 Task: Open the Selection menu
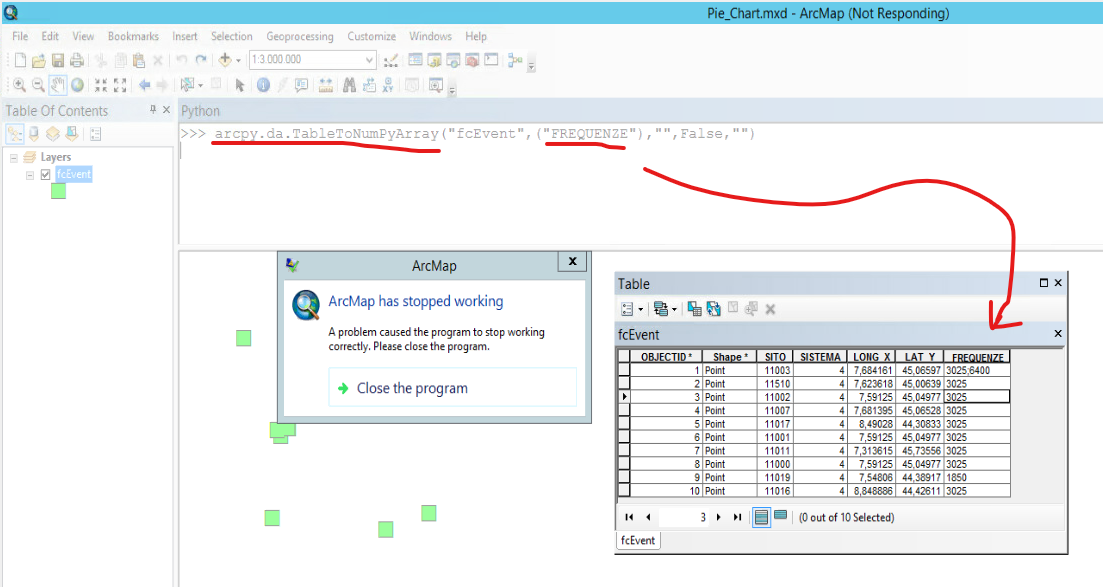click(x=231, y=36)
